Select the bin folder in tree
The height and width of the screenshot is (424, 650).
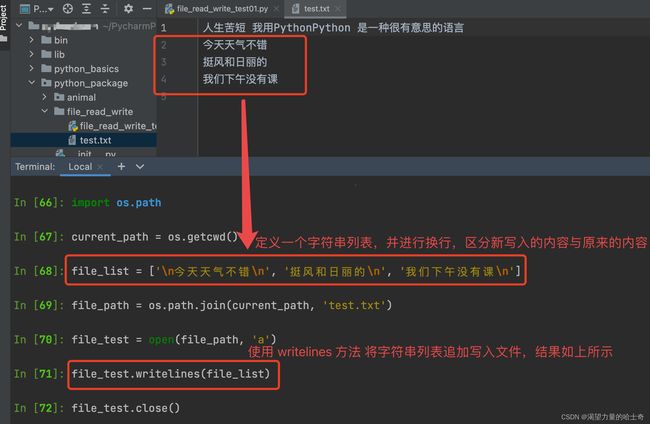click(x=61, y=40)
